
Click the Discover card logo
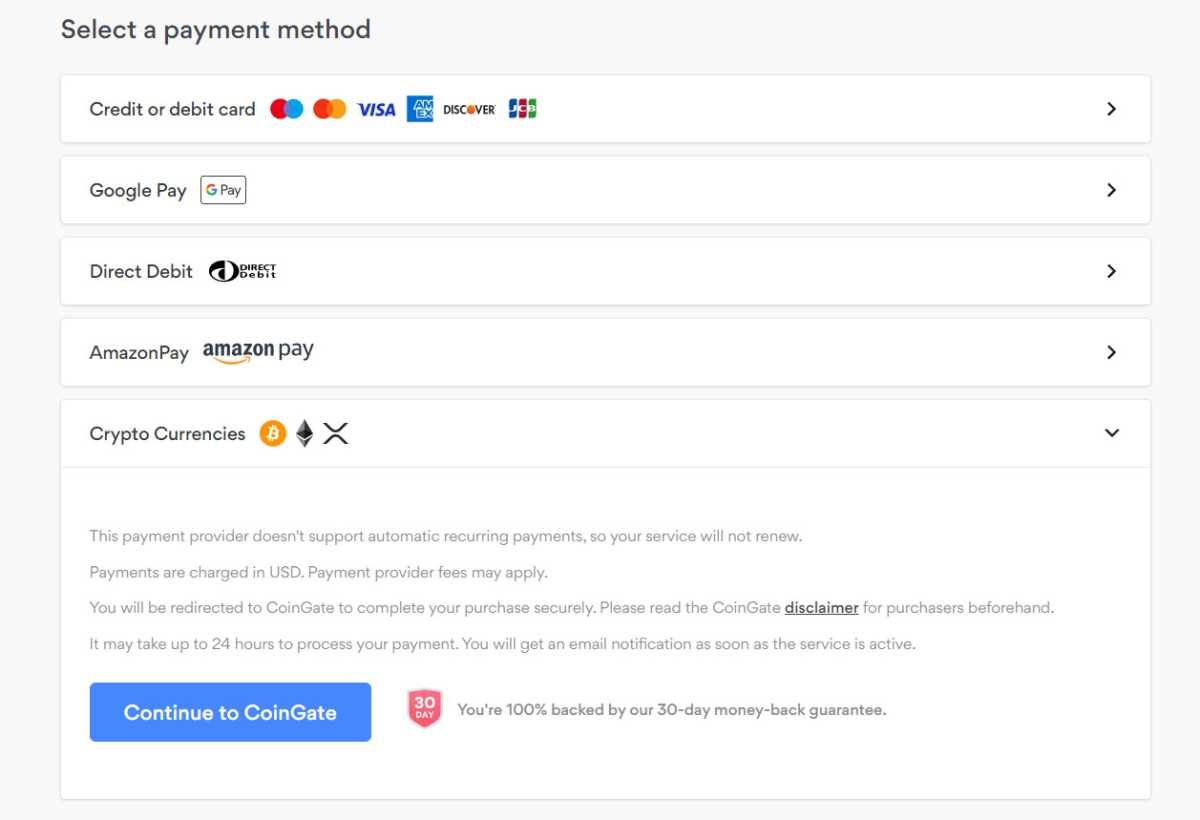[x=469, y=110]
